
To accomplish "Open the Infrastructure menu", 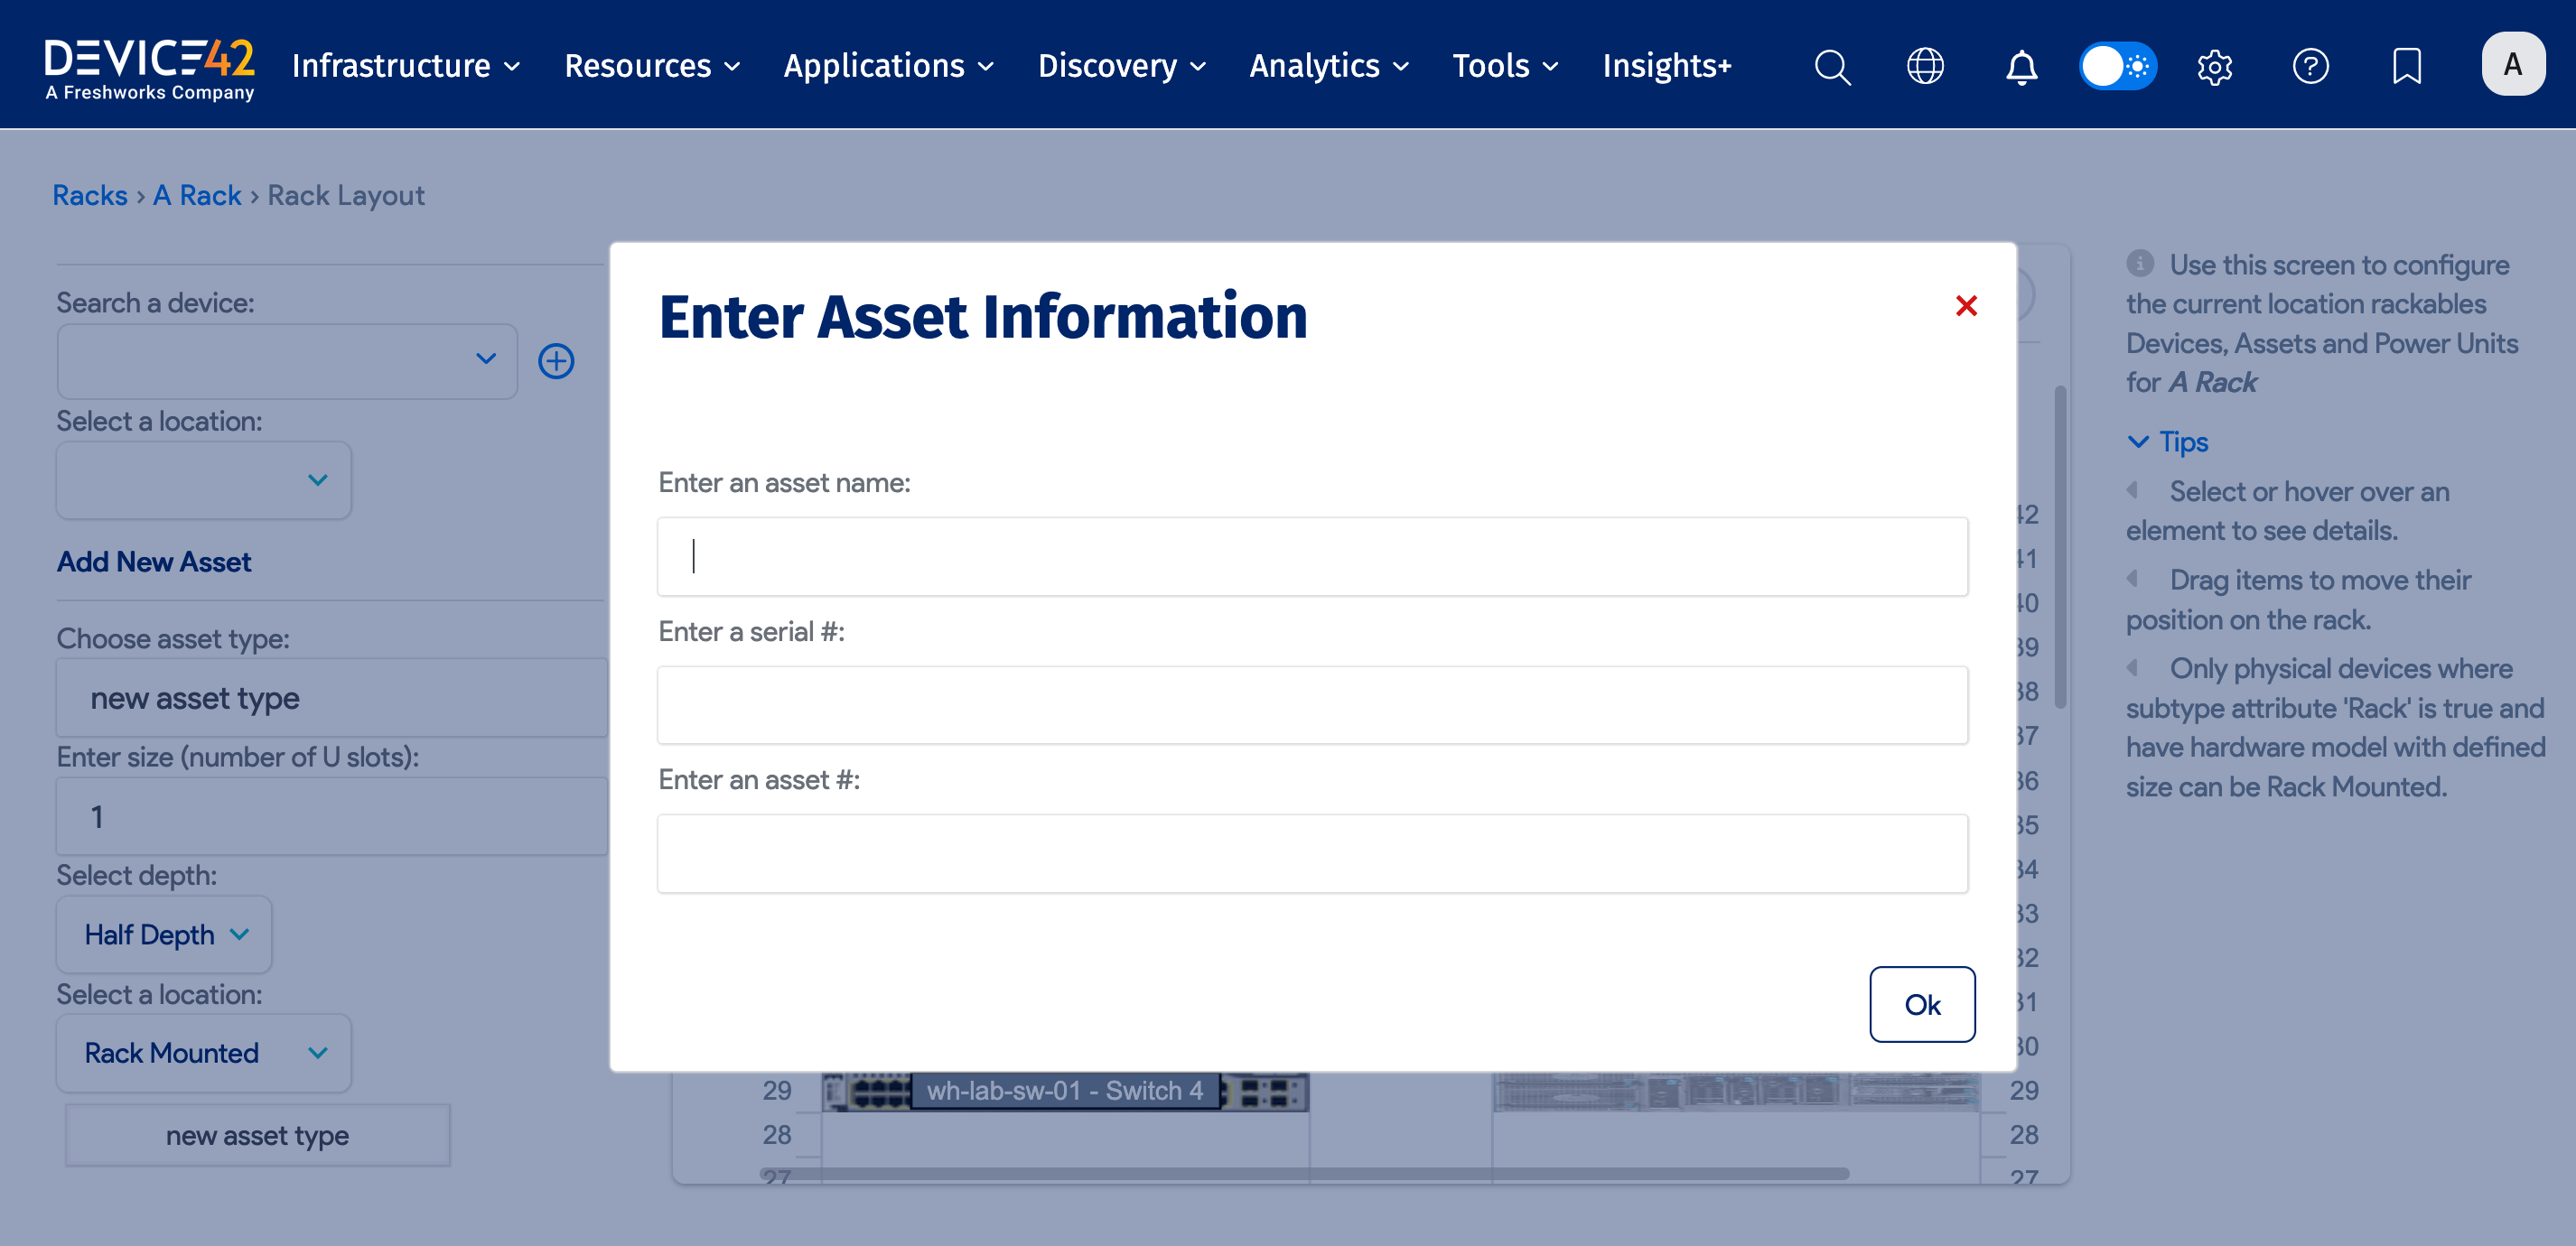I will (x=405, y=66).
